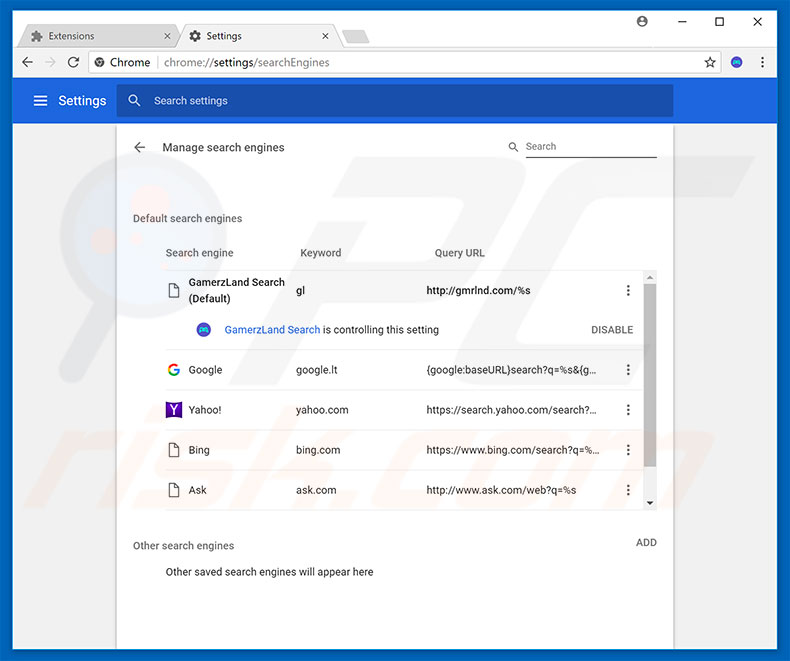
Task: Go back with the browser back arrow
Action: tap(28, 62)
